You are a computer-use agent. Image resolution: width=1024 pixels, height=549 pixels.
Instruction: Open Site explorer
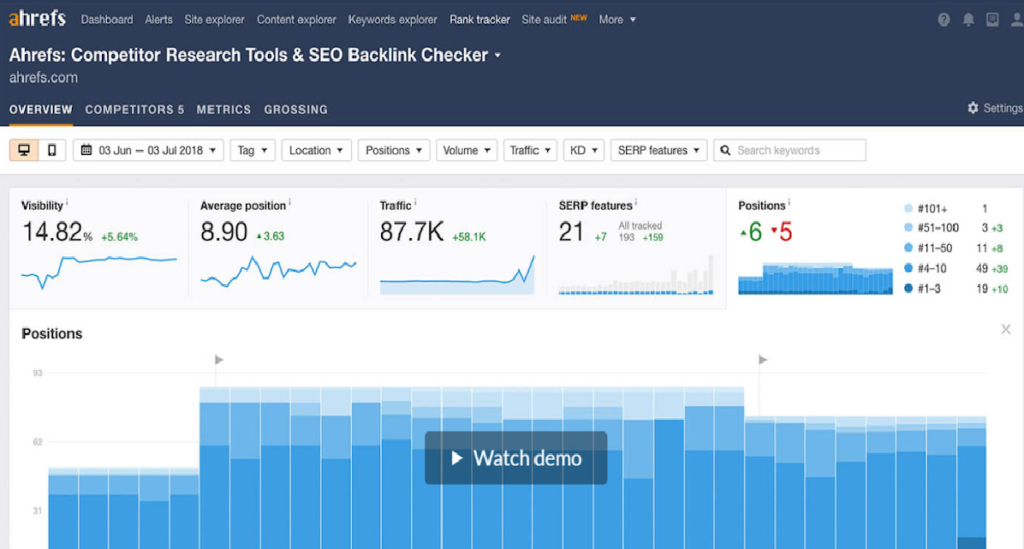214,20
